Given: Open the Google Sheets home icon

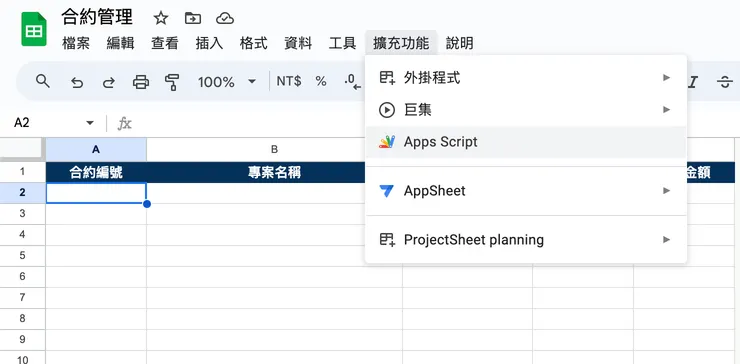Looking at the screenshot, I should (x=34, y=29).
